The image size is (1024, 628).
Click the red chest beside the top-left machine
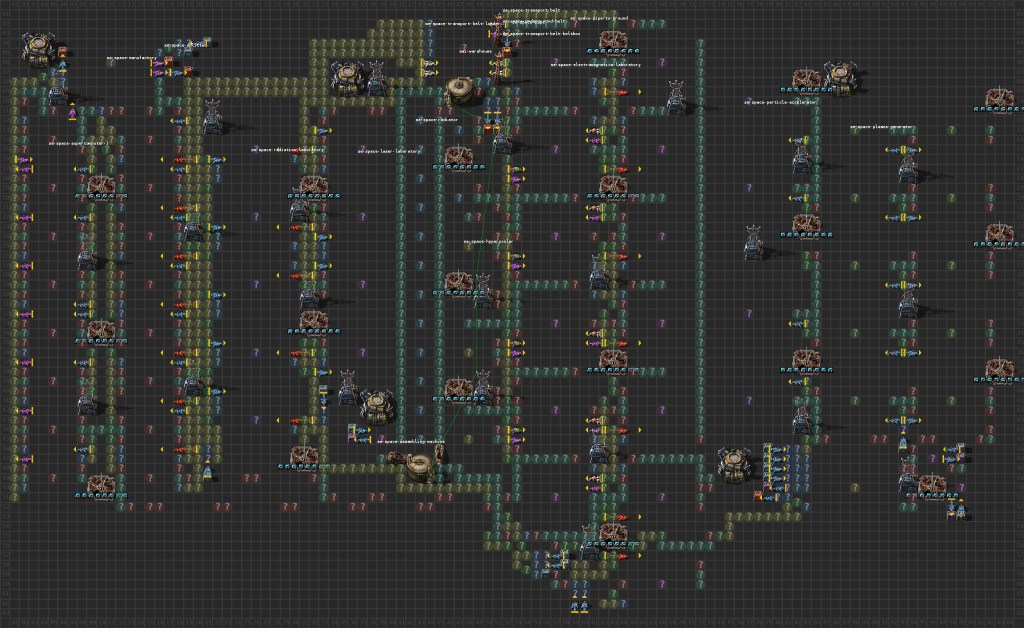[63, 52]
